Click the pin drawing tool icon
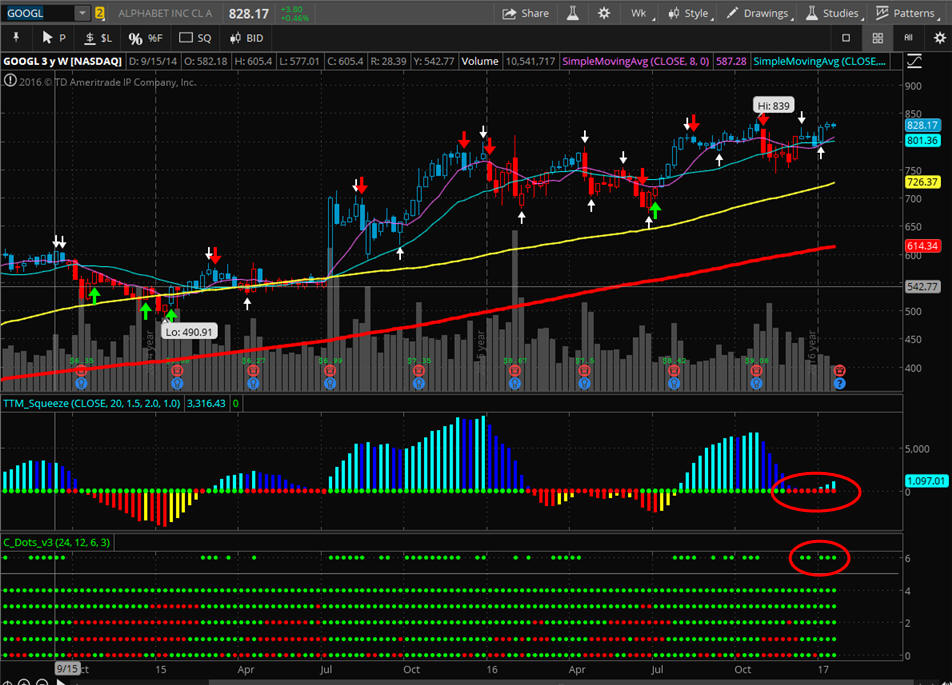 (x=16, y=37)
